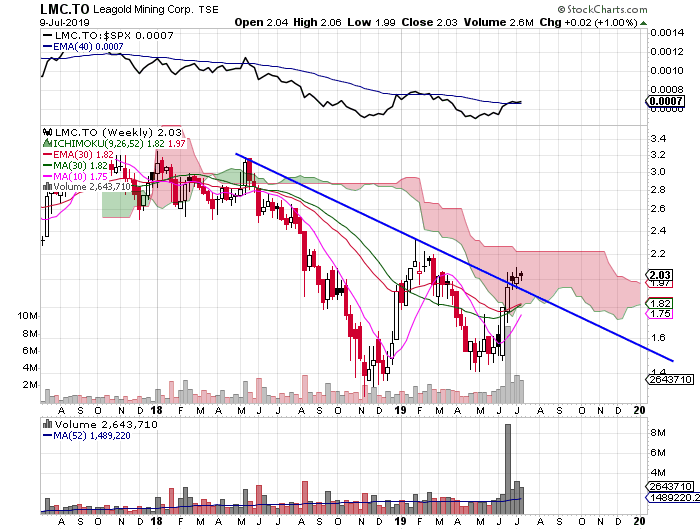Click the red 1.97 Ichimoku value tag

click(661, 284)
